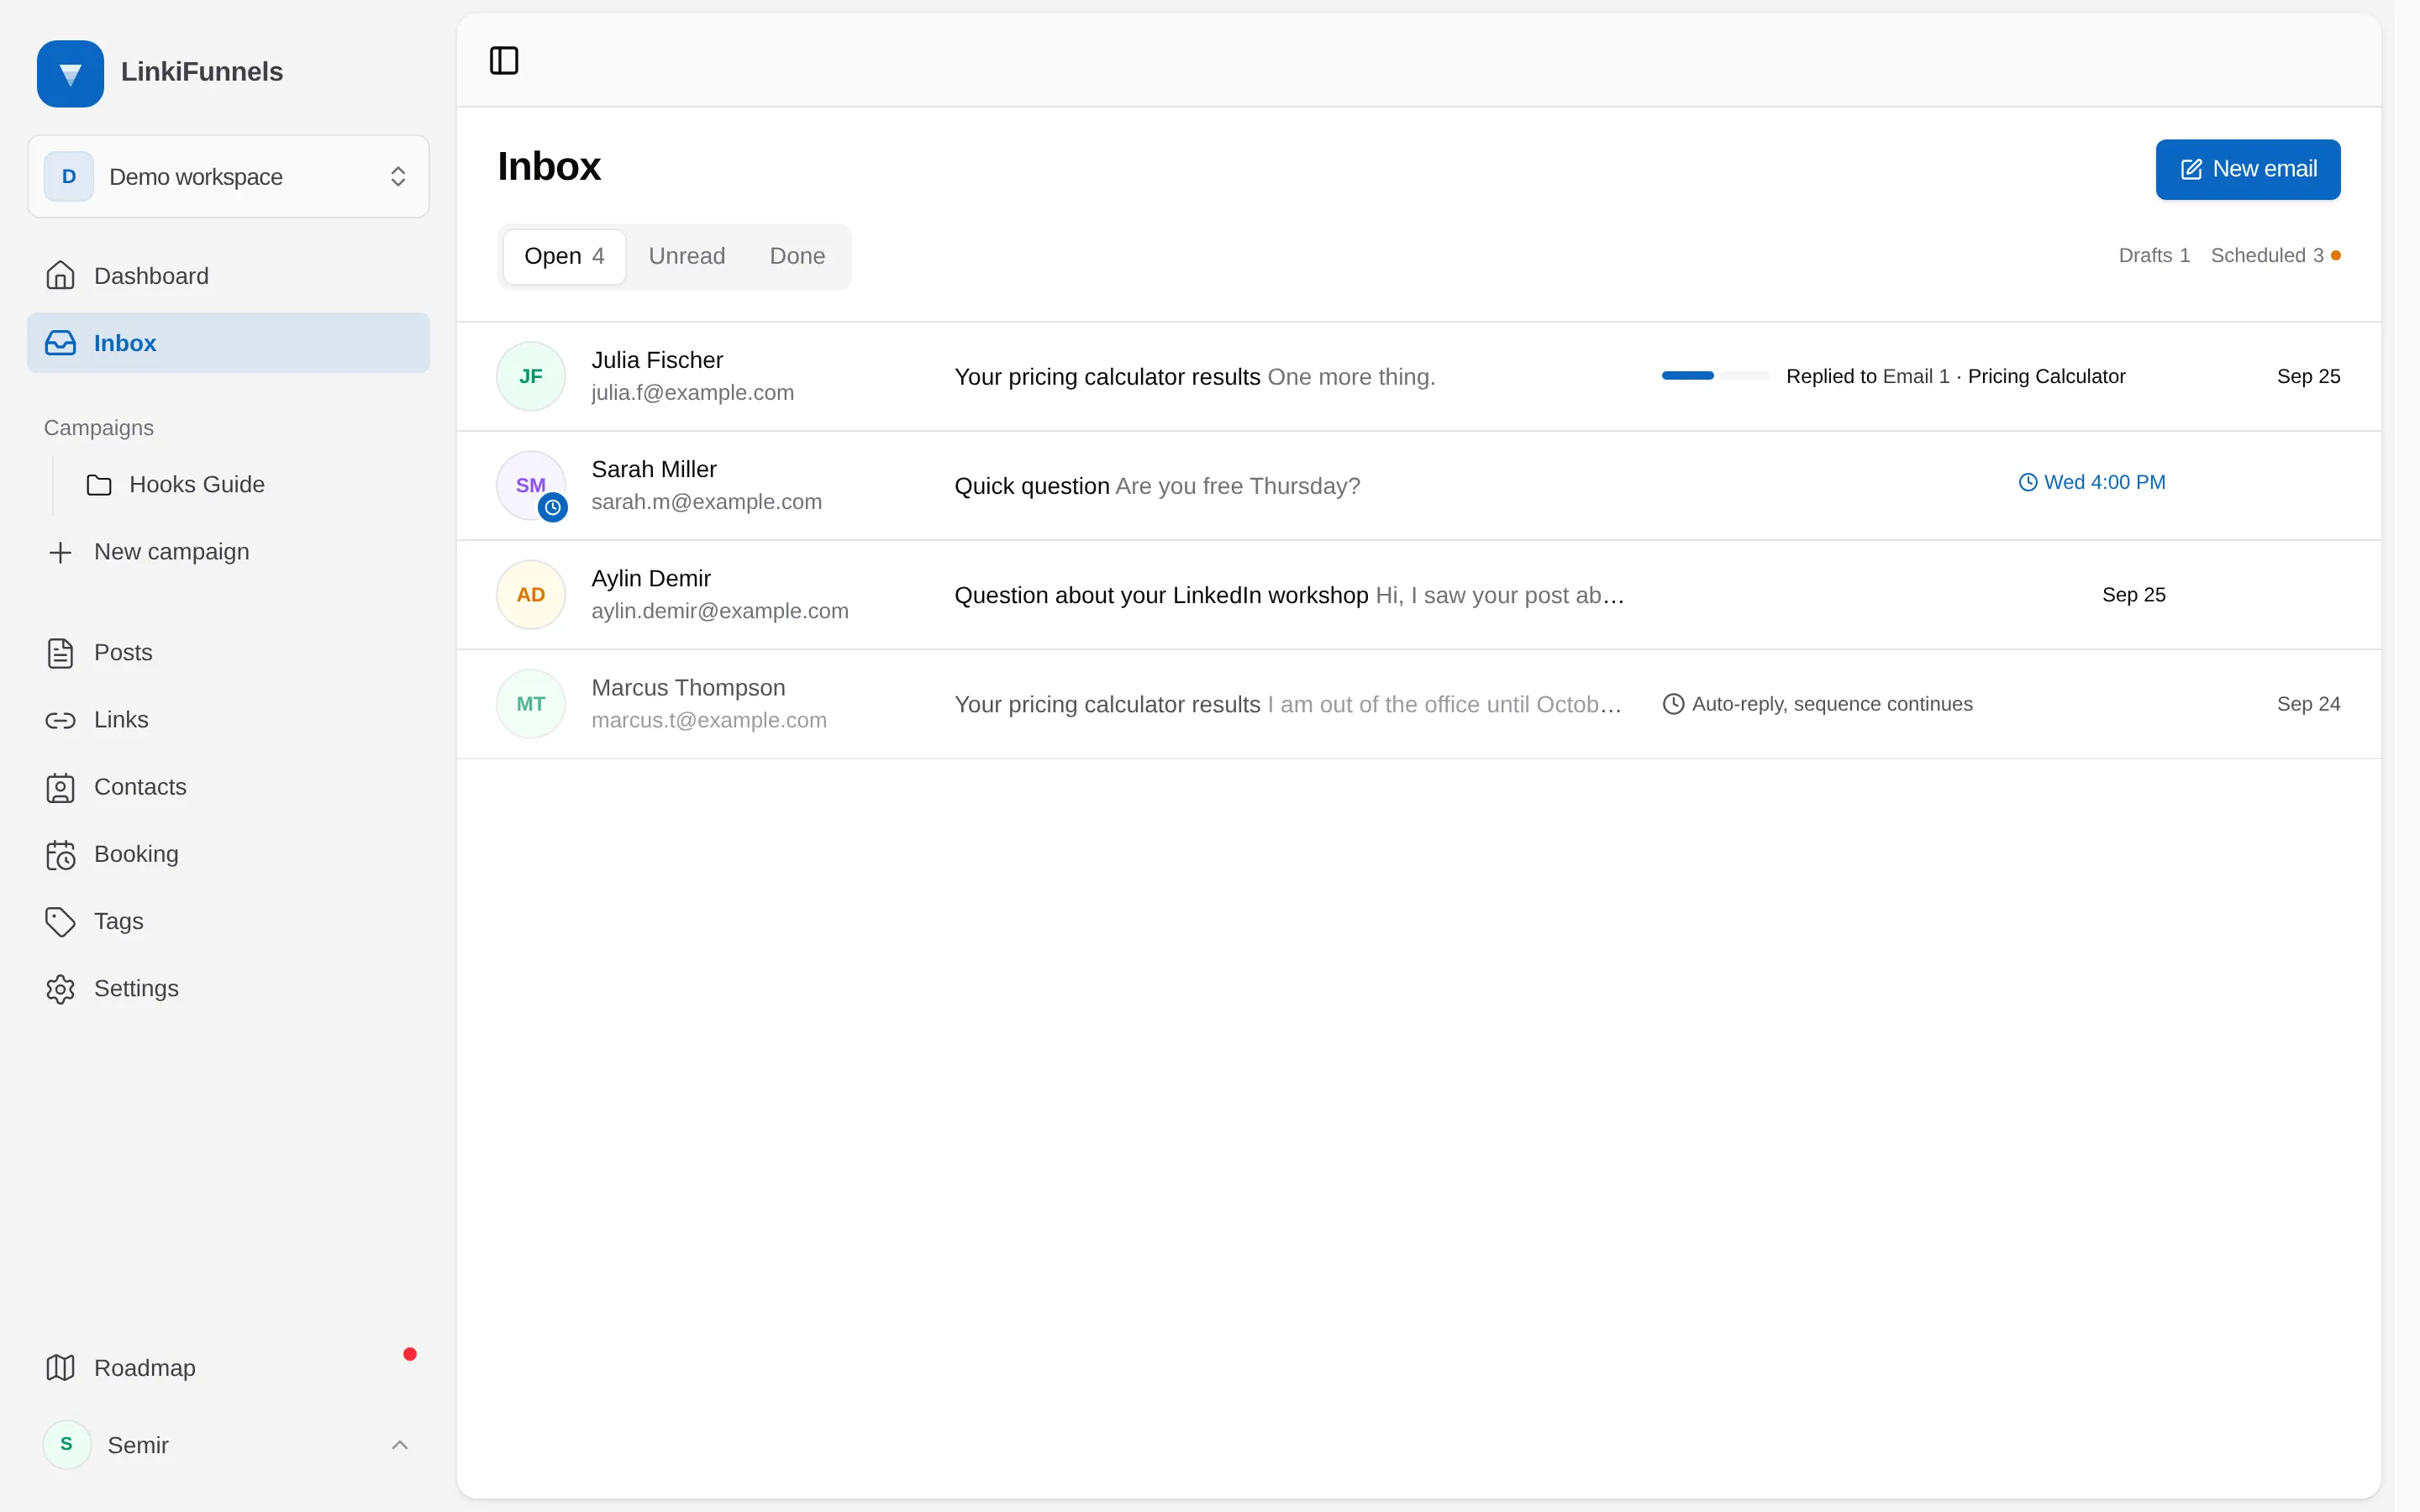The width and height of the screenshot is (2420, 1512).
Task: Open Contacts in the sidebar
Action: pos(228,787)
